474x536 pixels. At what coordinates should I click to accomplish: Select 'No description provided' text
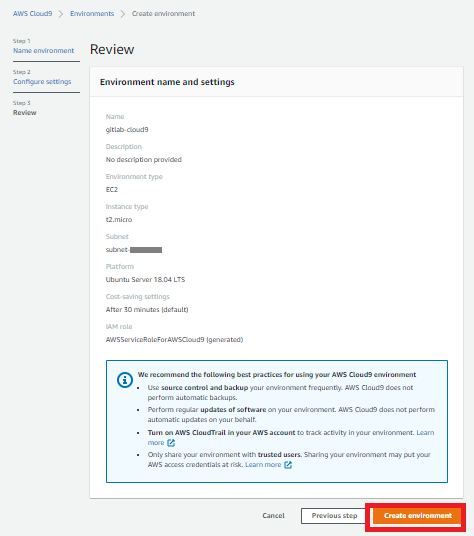144,160
